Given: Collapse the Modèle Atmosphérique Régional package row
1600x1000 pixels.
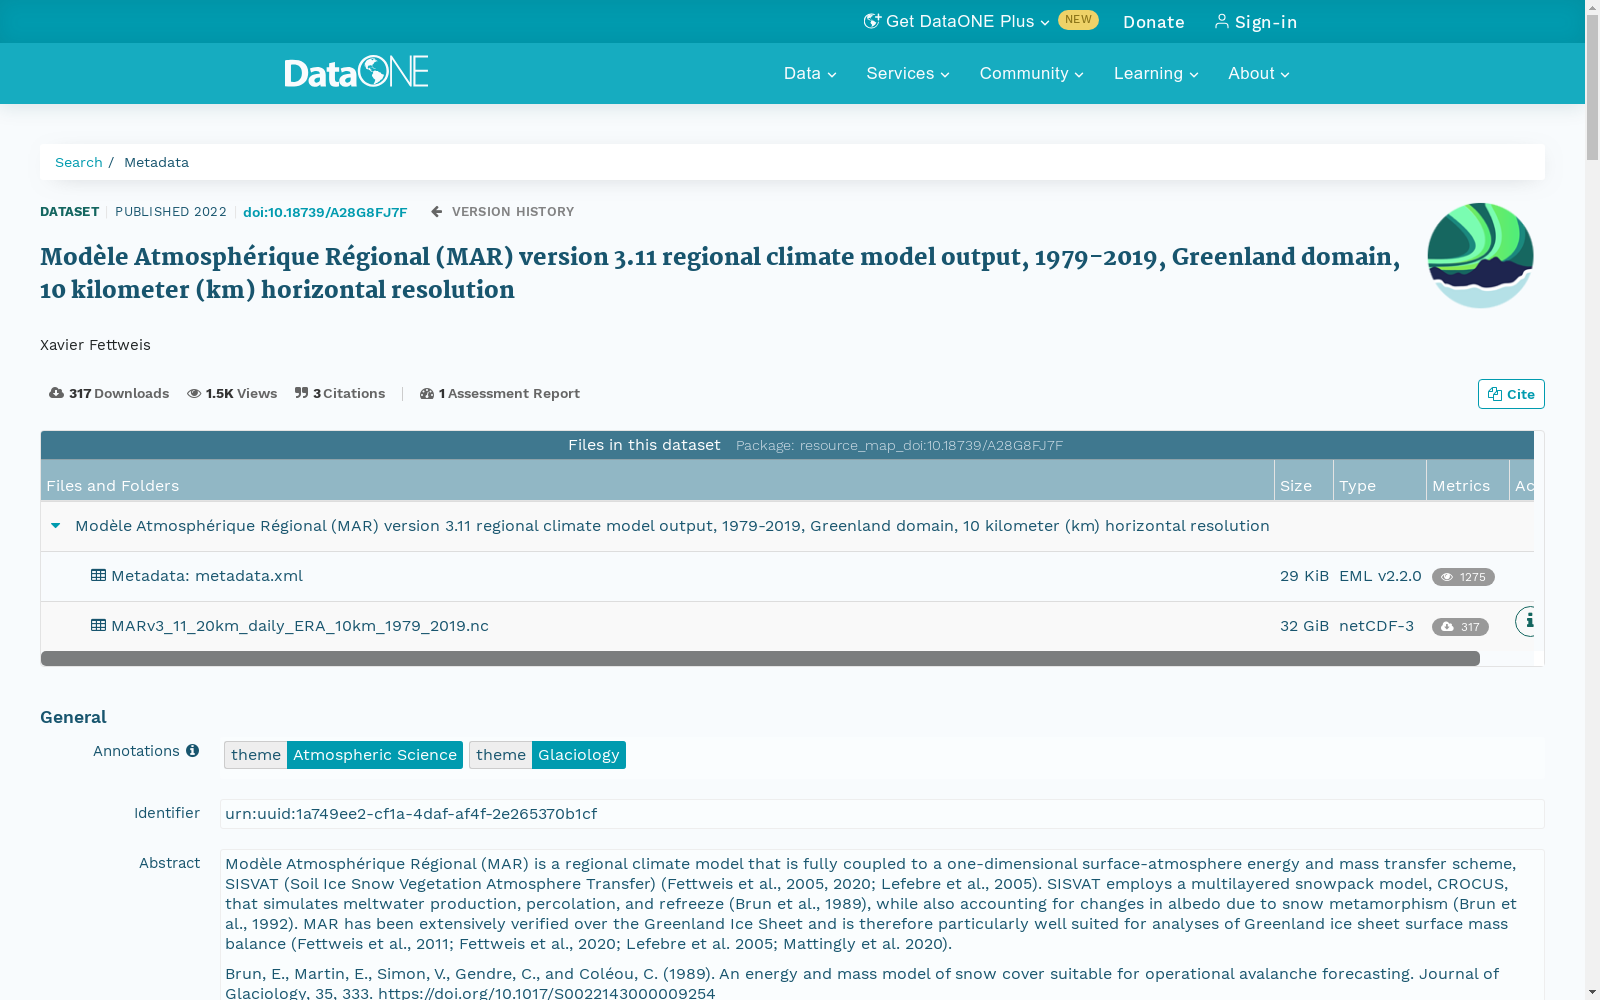Looking at the screenshot, I should (56, 526).
